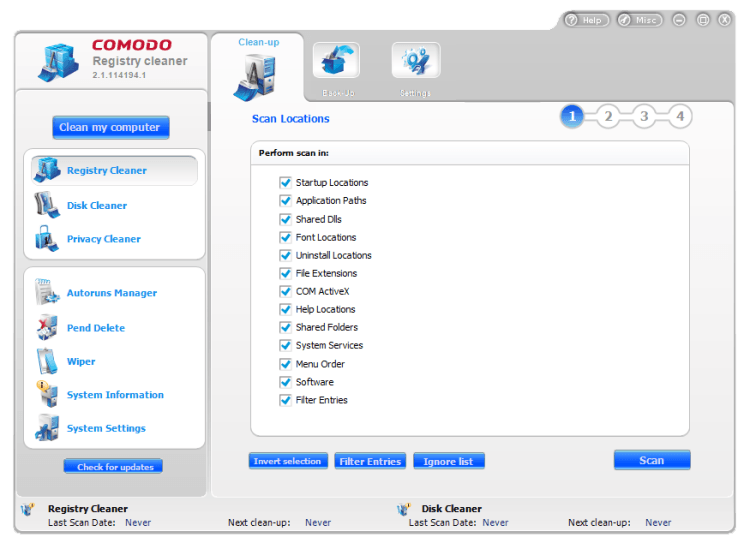Click the Scan Locations heading

pos(290,119)
